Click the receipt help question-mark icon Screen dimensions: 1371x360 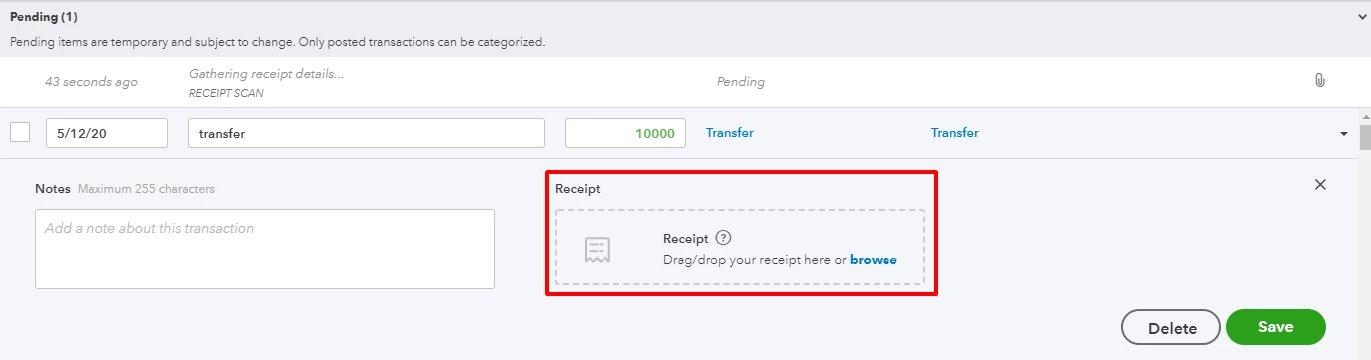[724, 239]
